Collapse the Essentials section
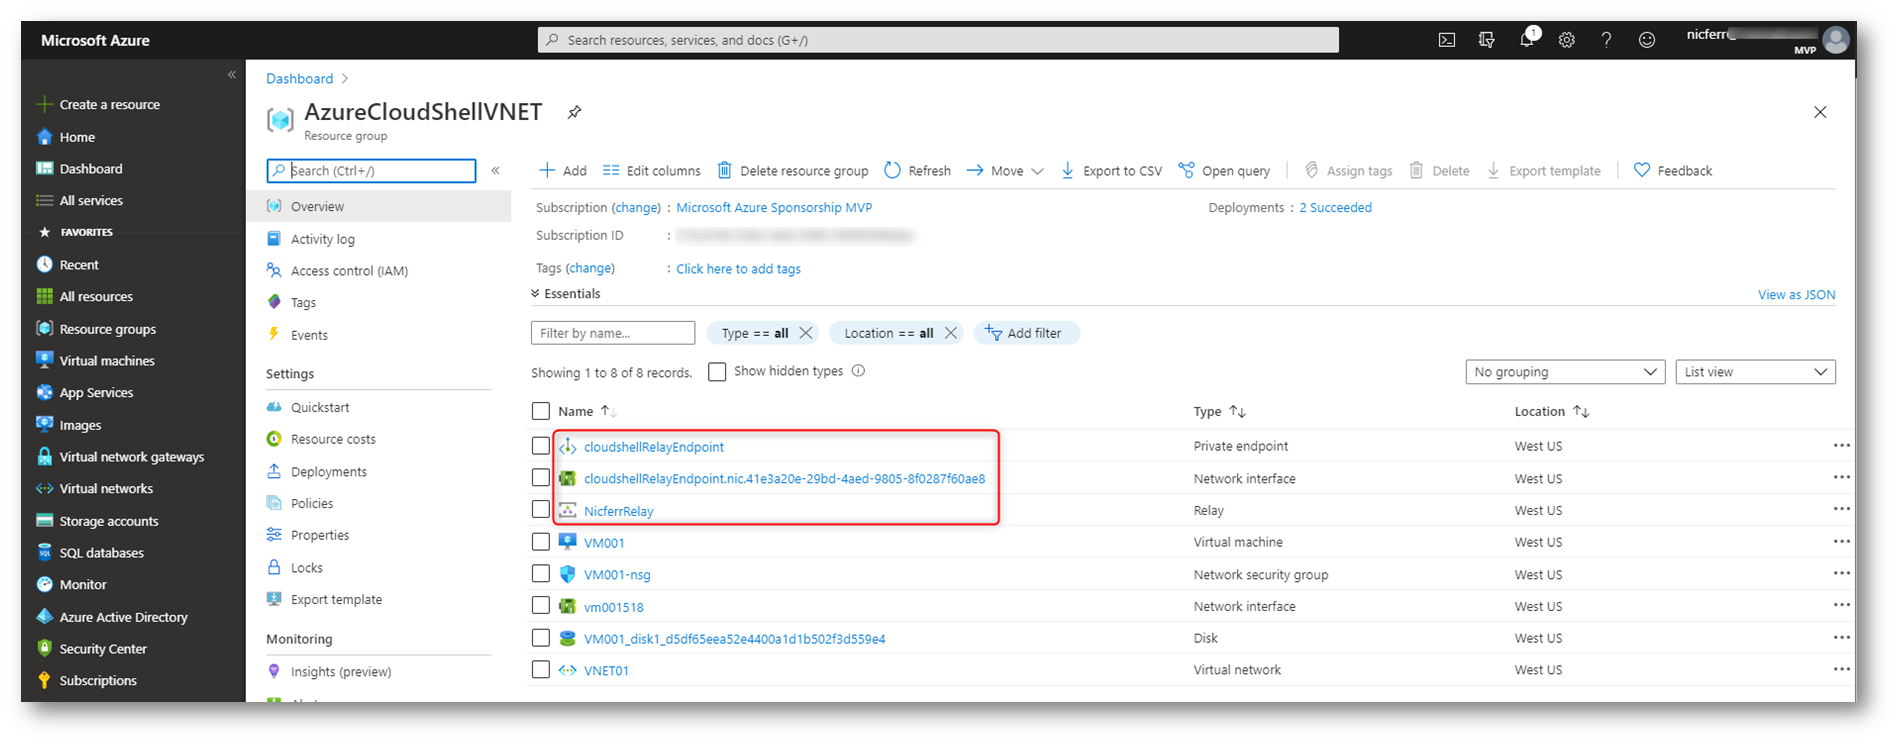This screenshot has width=1899, height=744. point(565,294)
